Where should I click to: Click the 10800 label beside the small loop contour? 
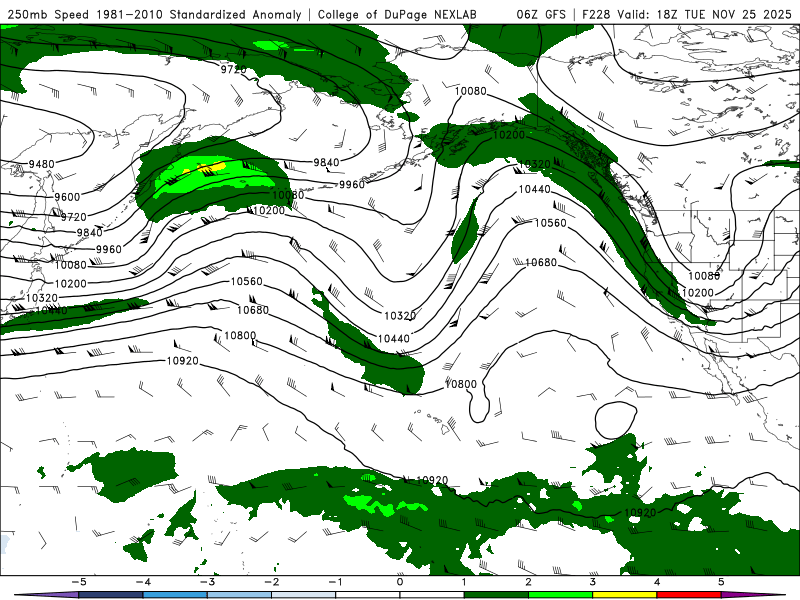click(x=461, y=384)
